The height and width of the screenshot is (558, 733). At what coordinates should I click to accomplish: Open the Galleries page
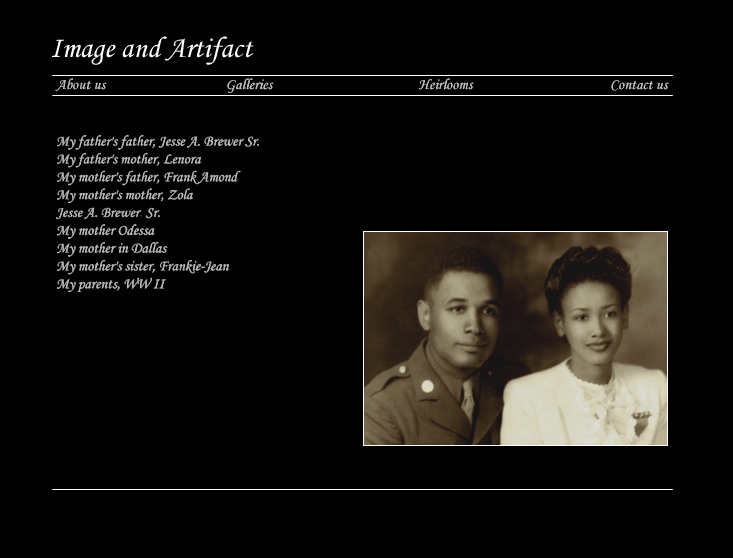pos(250,85)
